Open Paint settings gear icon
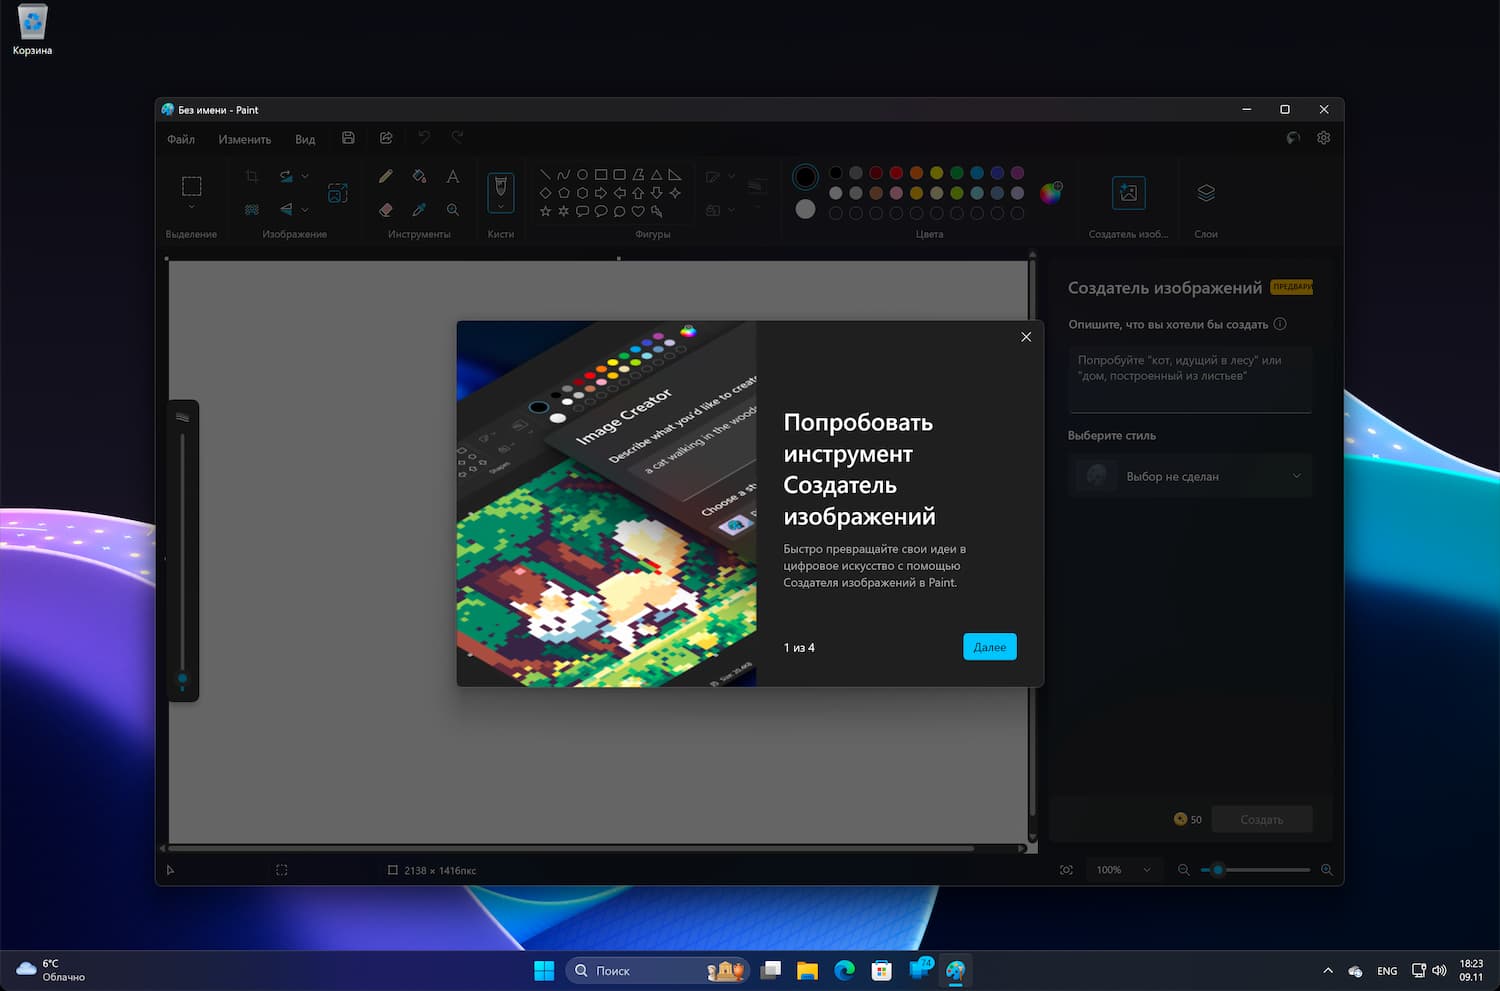 pos(1324,138)
